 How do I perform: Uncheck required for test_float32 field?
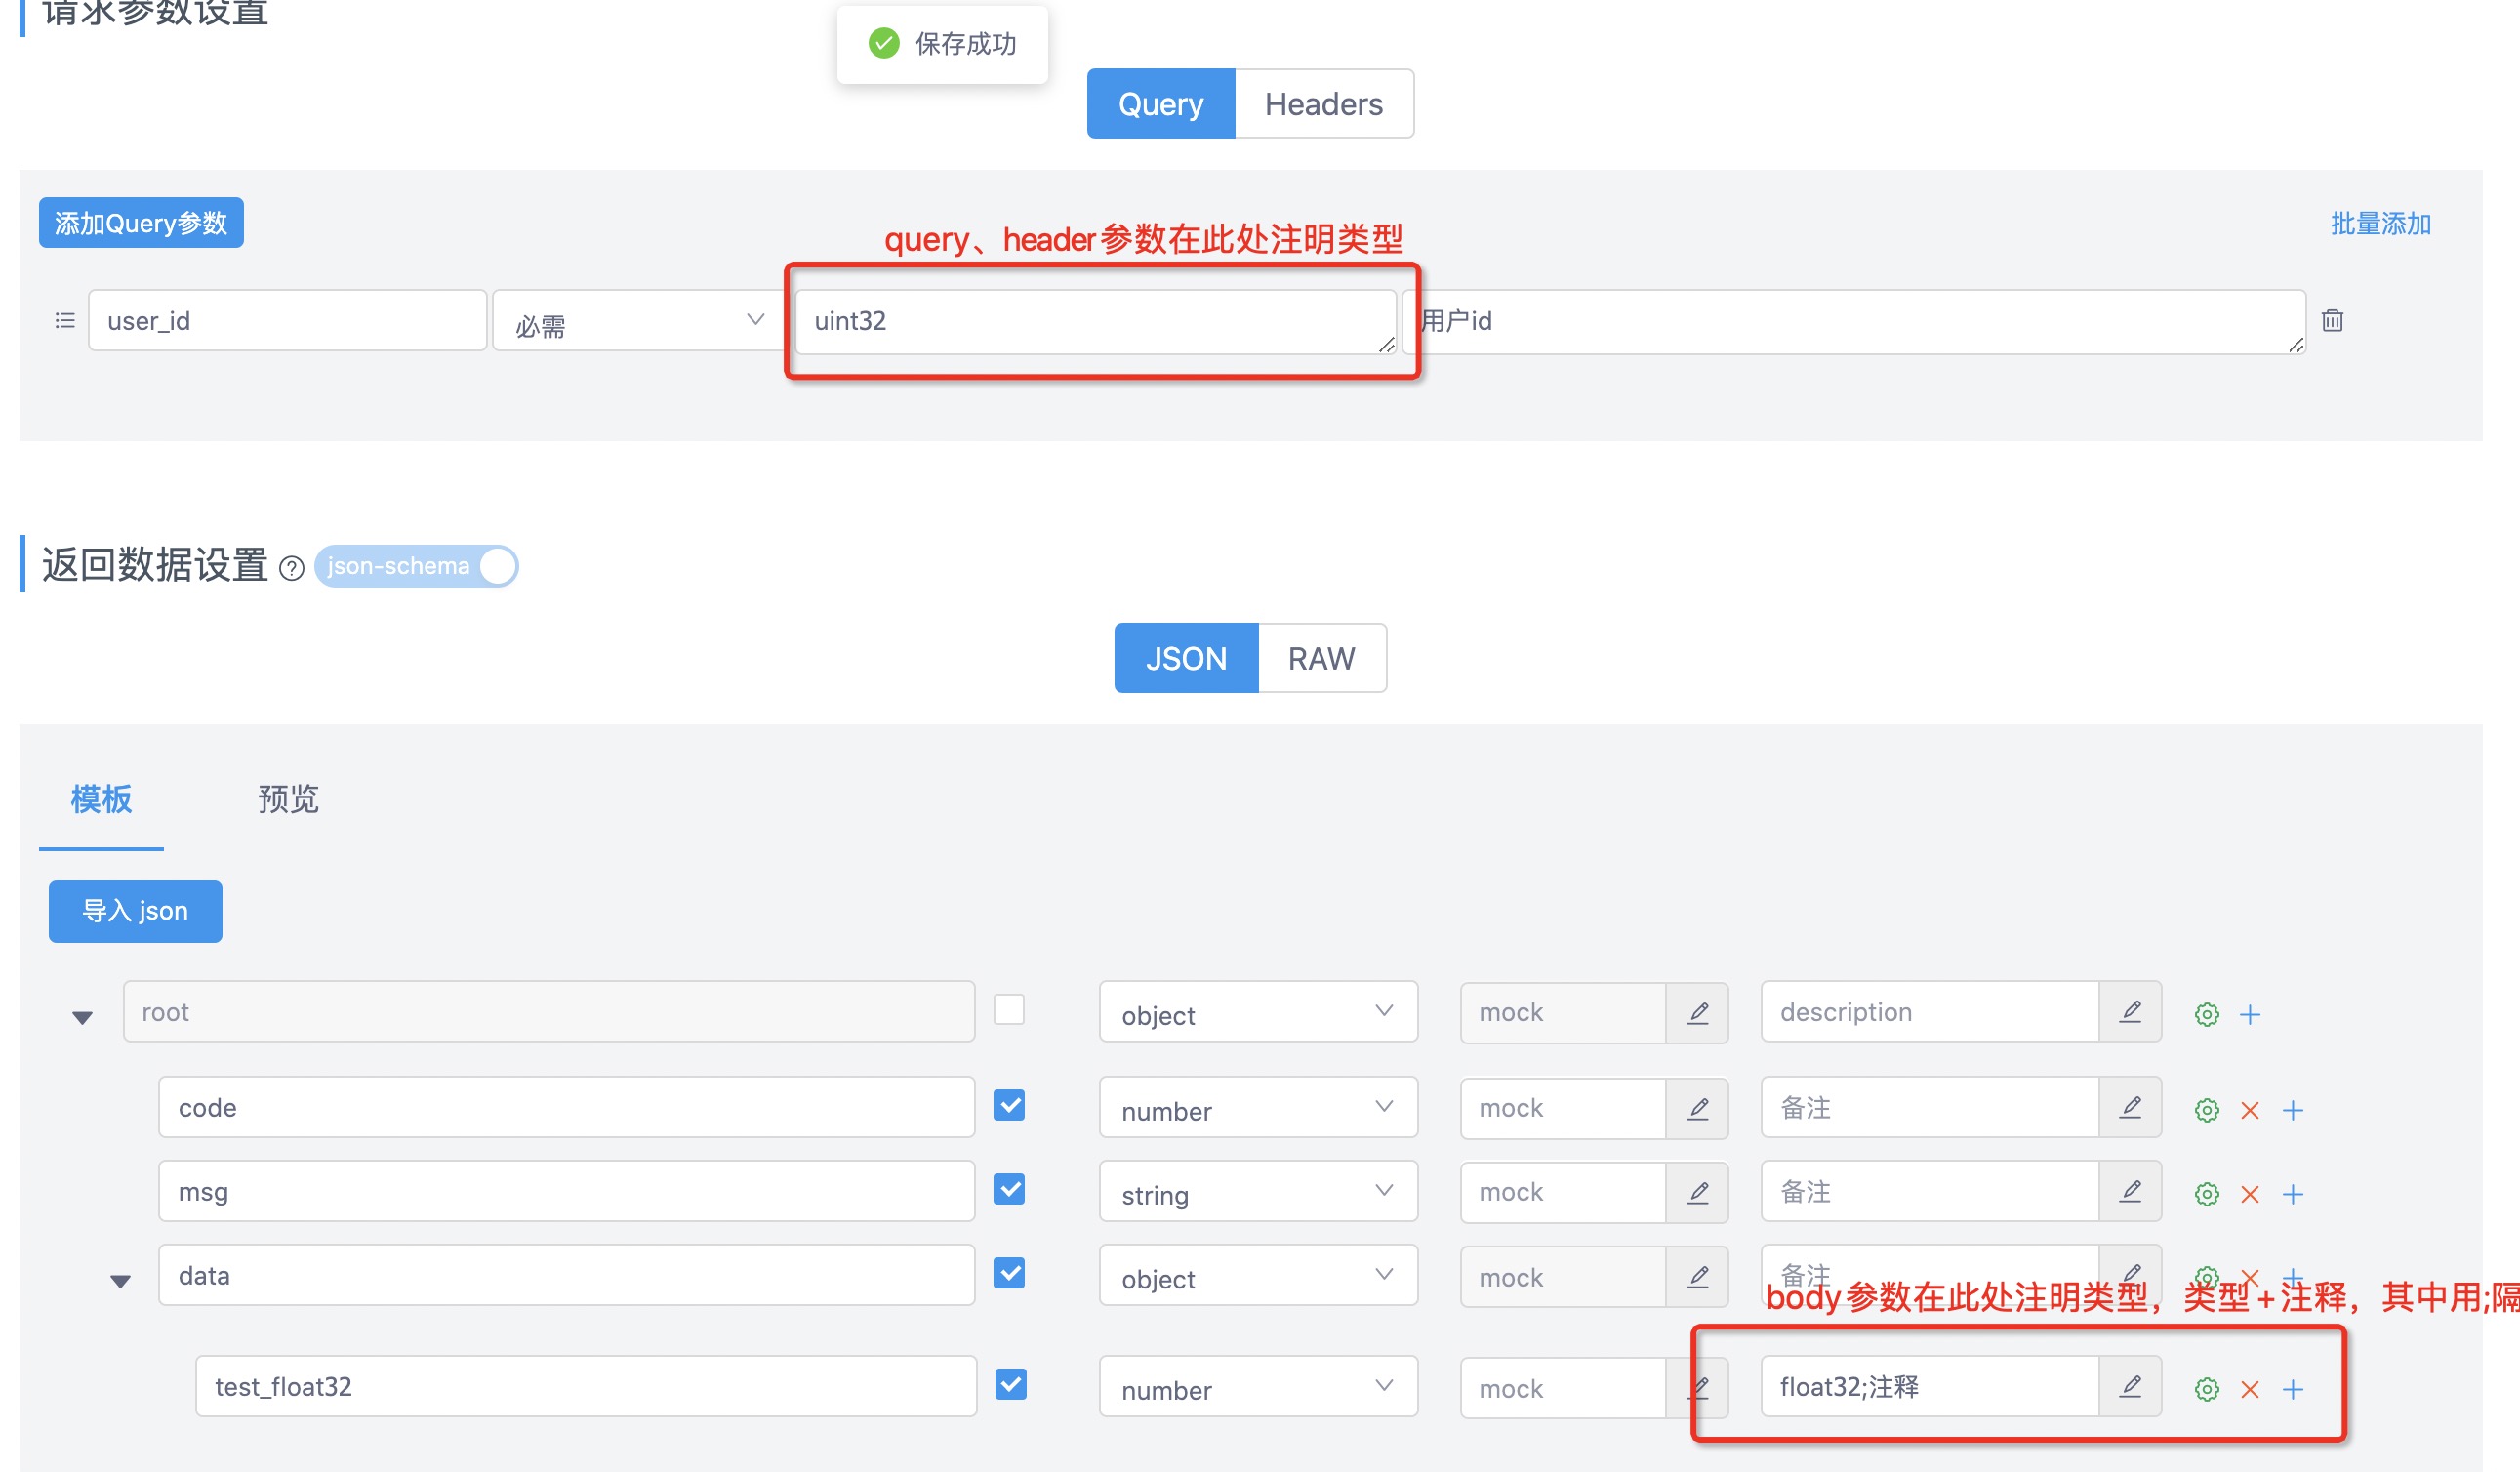click(1011, 1385)
